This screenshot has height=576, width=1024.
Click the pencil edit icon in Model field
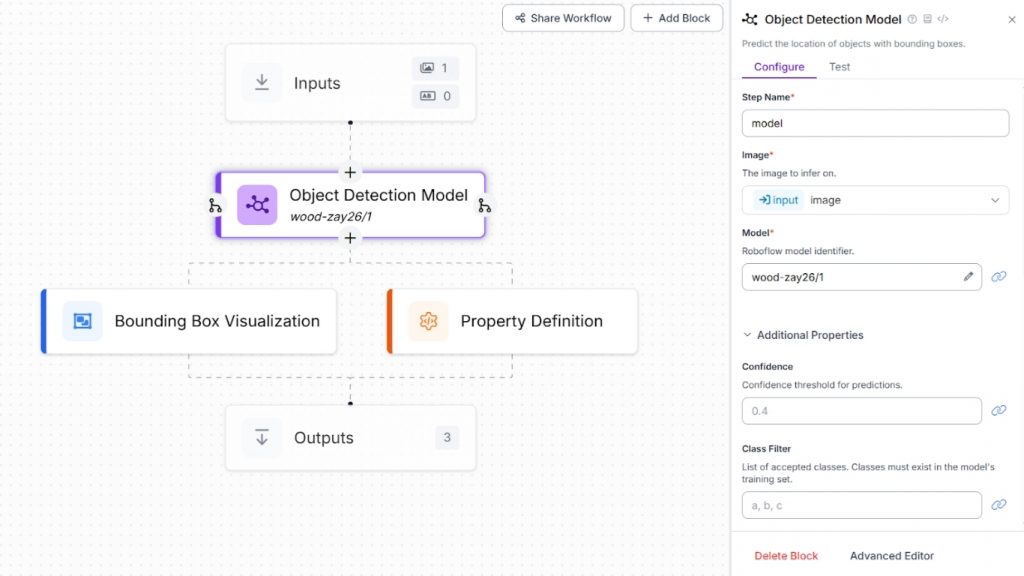pos(968,277)
